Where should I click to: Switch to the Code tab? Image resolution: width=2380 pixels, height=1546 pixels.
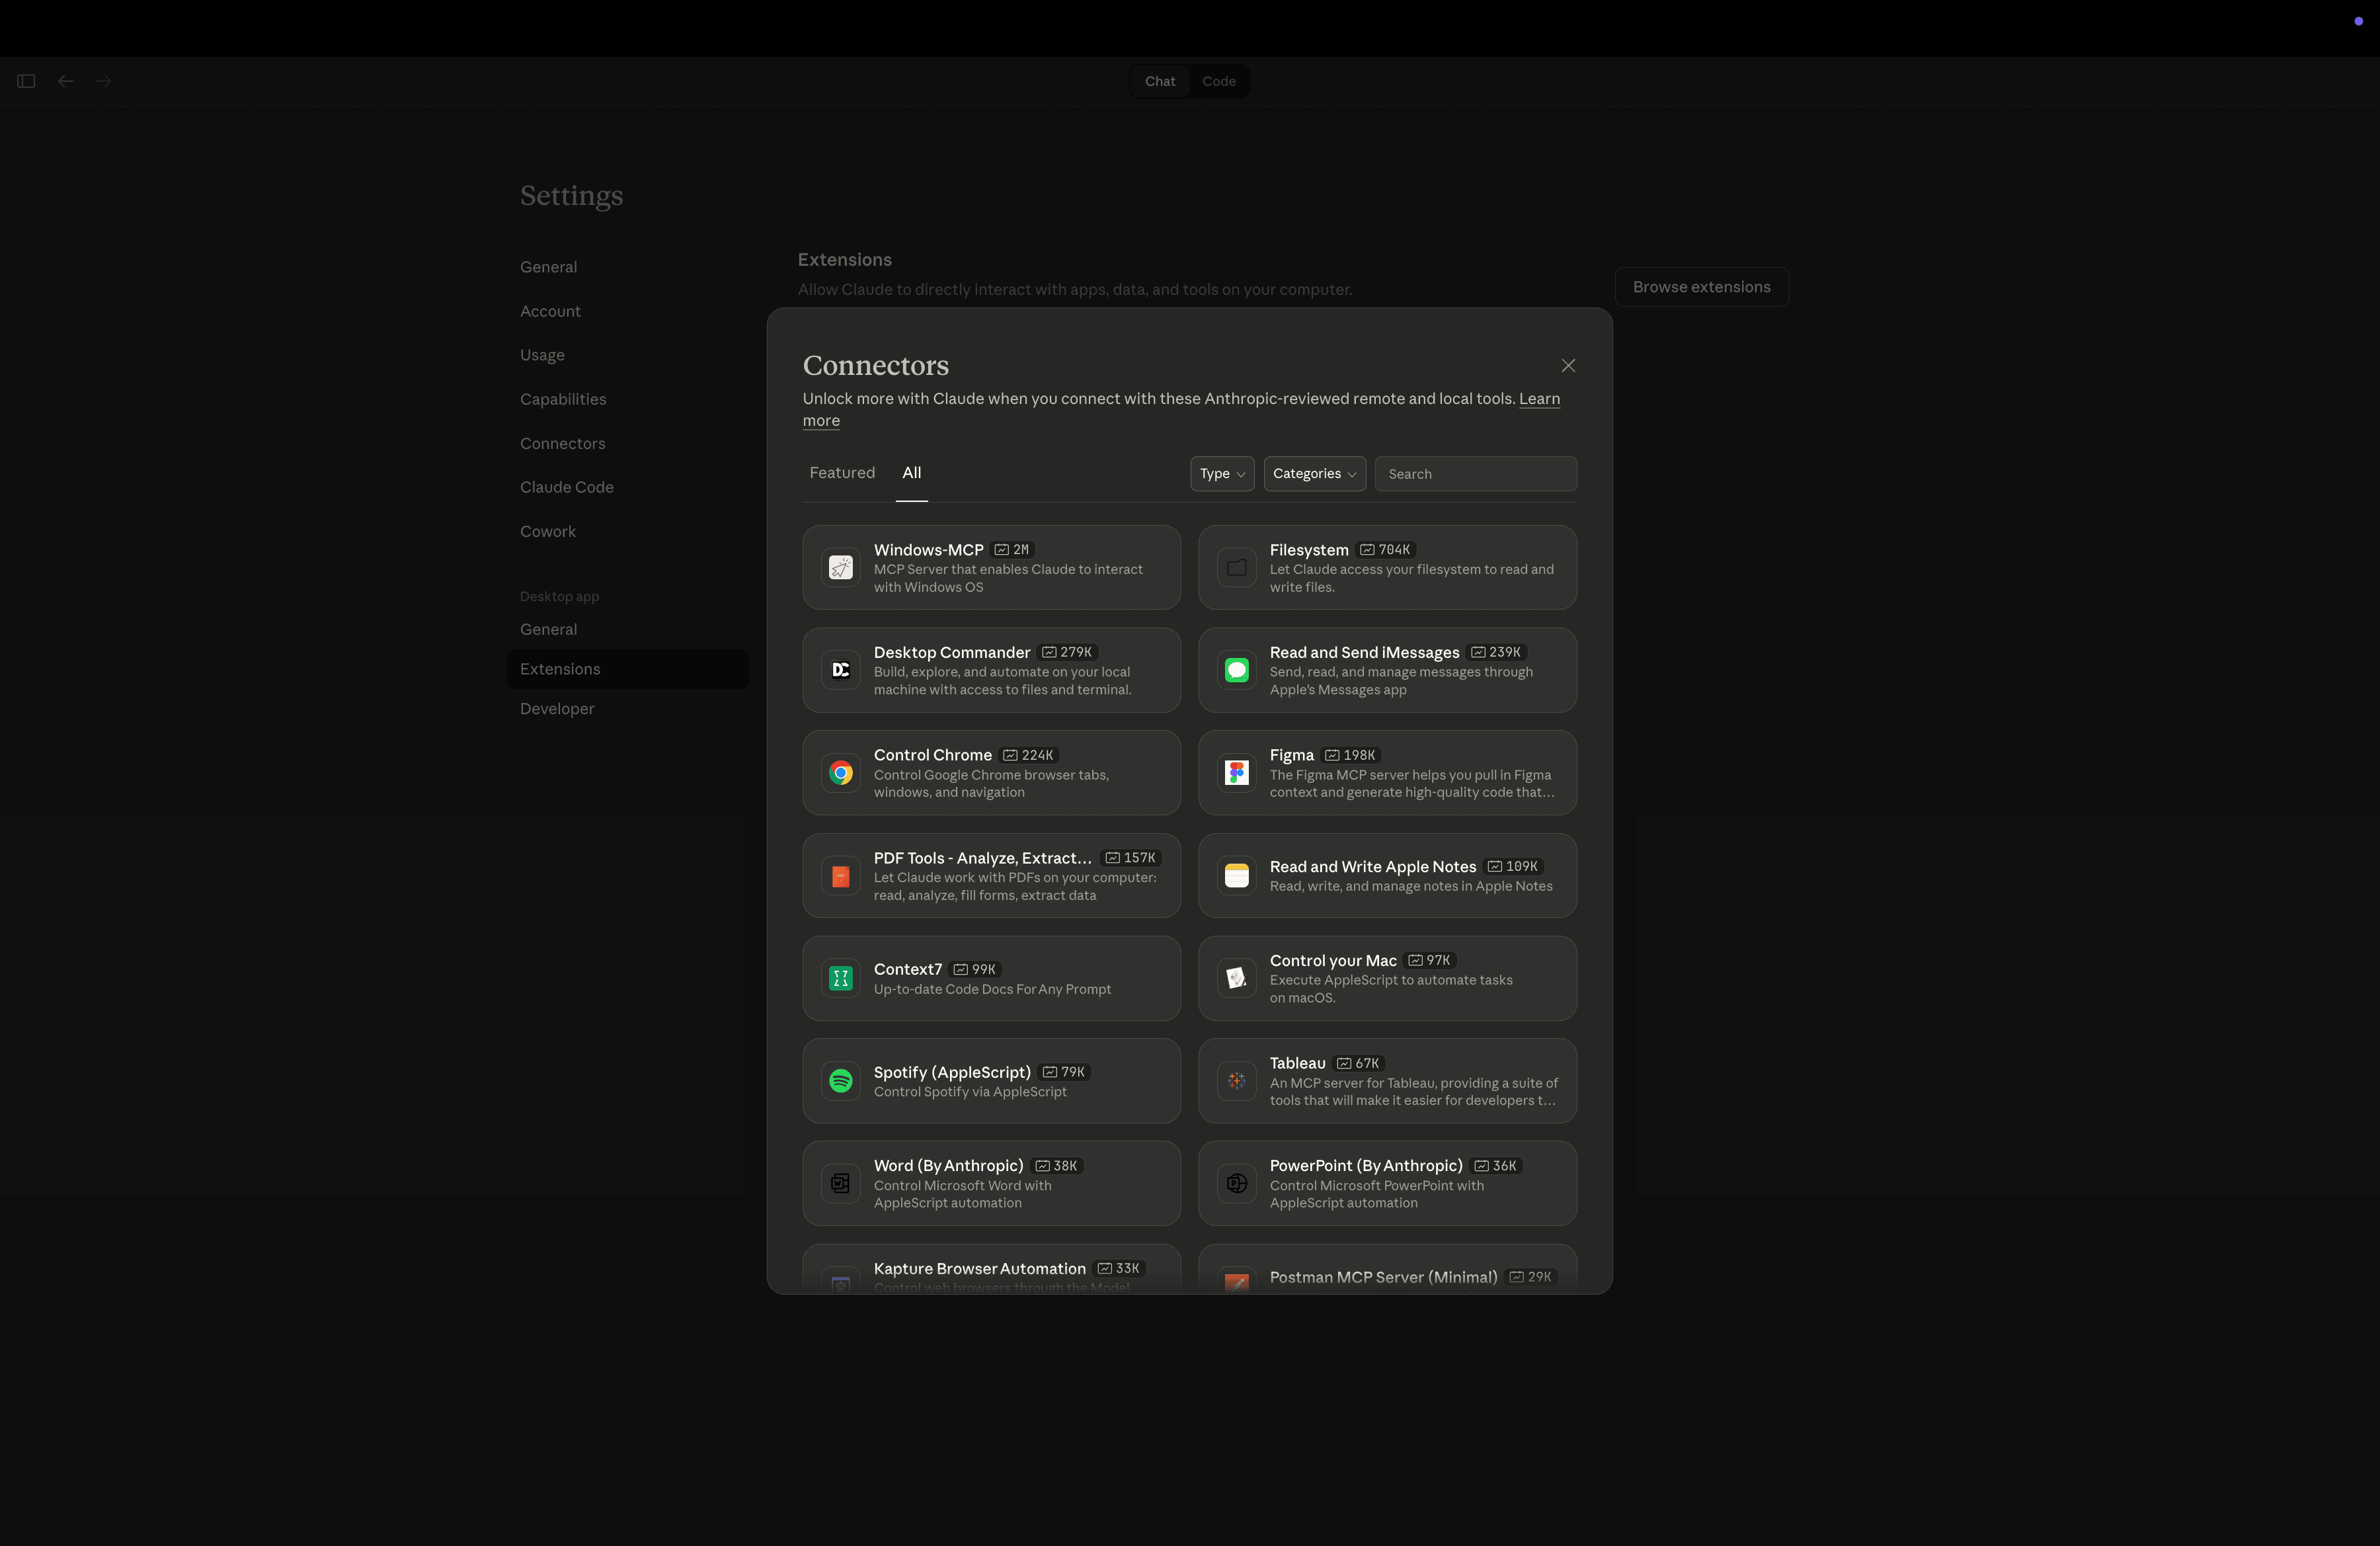click(x=1219, y=81)
